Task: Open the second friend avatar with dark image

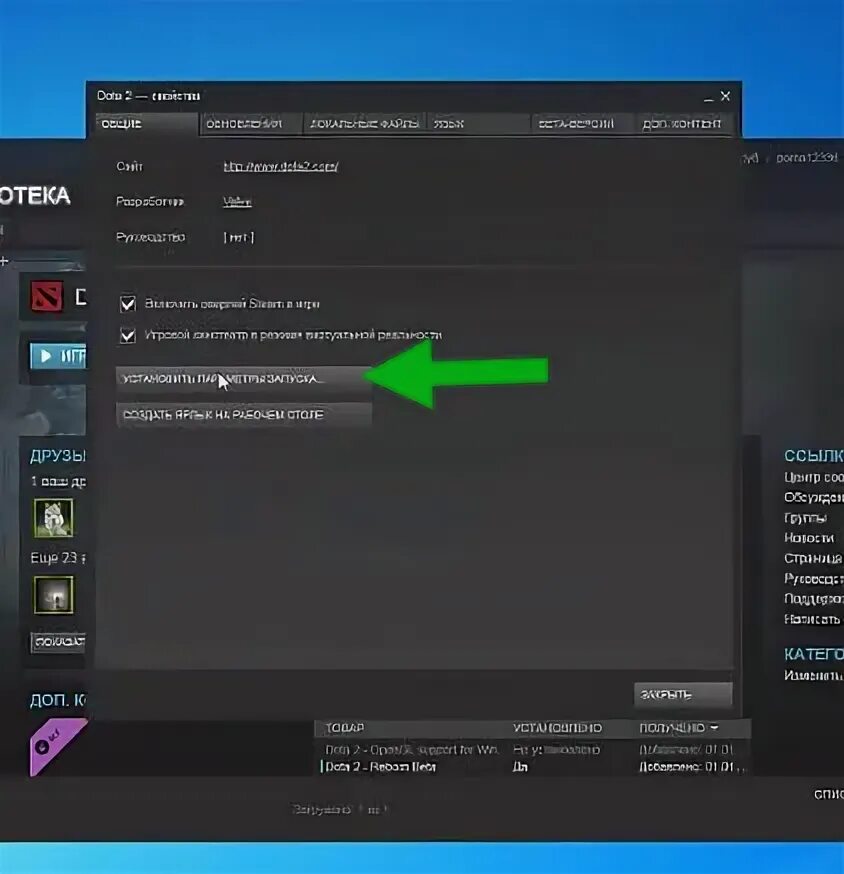Action: coord(54,595)
